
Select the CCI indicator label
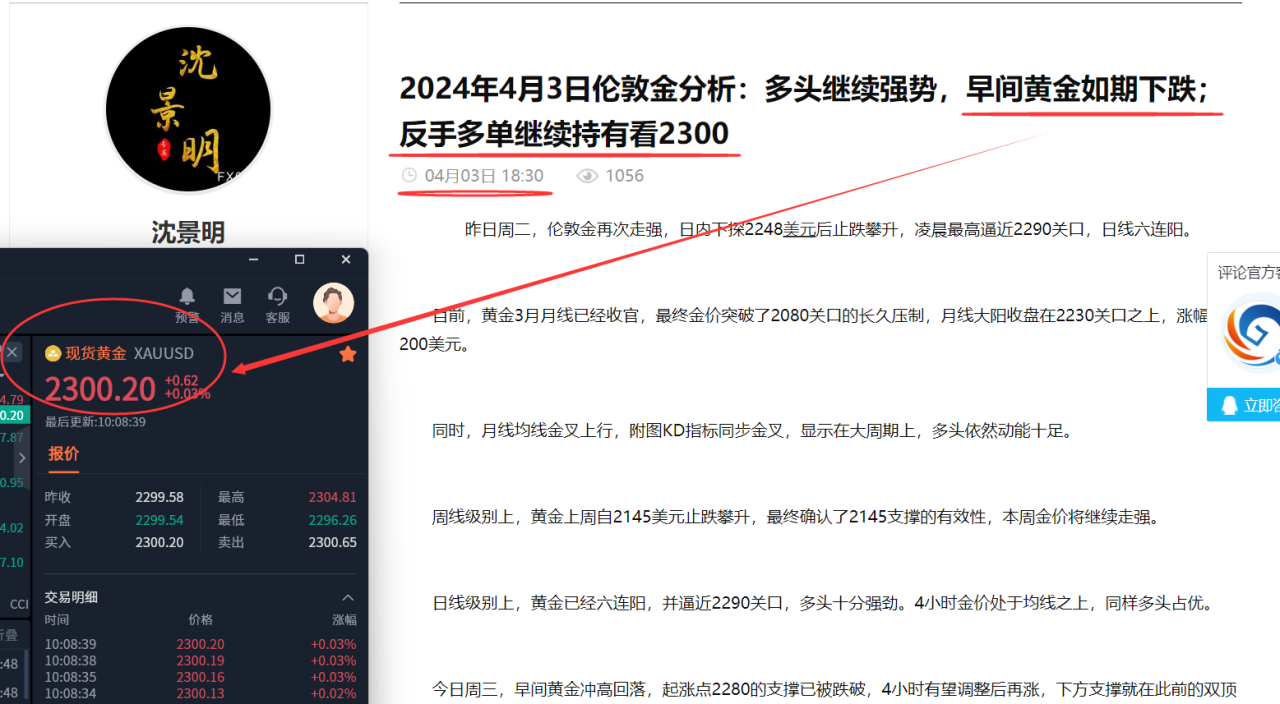(19, 604)
